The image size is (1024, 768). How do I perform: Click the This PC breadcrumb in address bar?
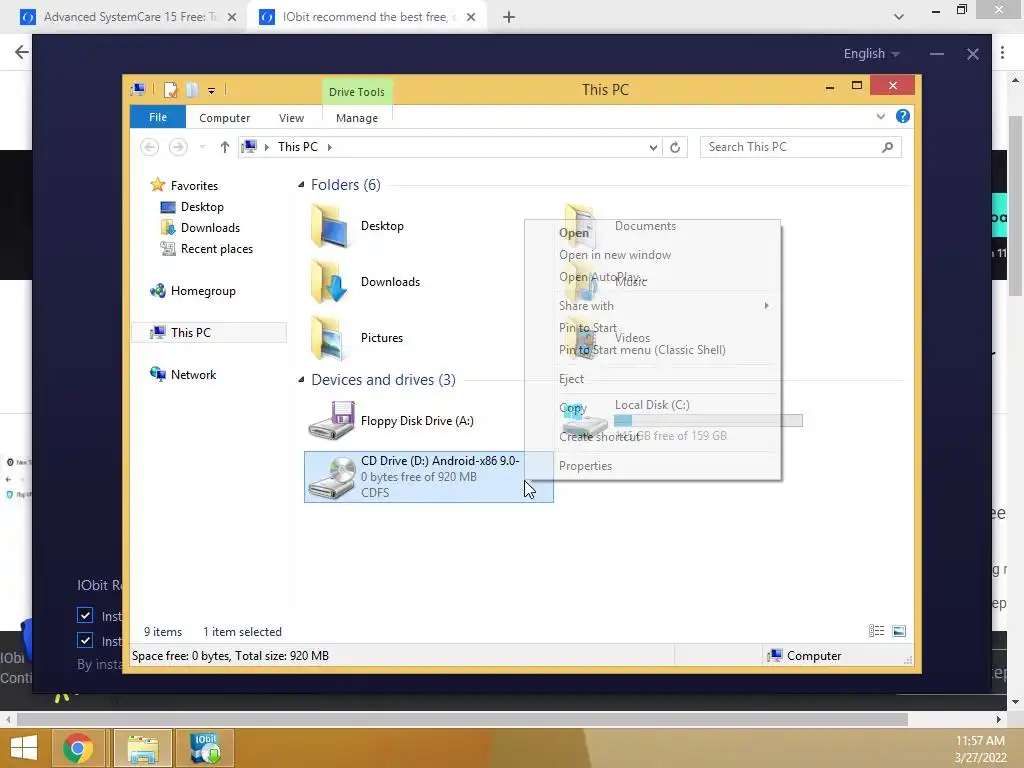click(x=298, y=147)
